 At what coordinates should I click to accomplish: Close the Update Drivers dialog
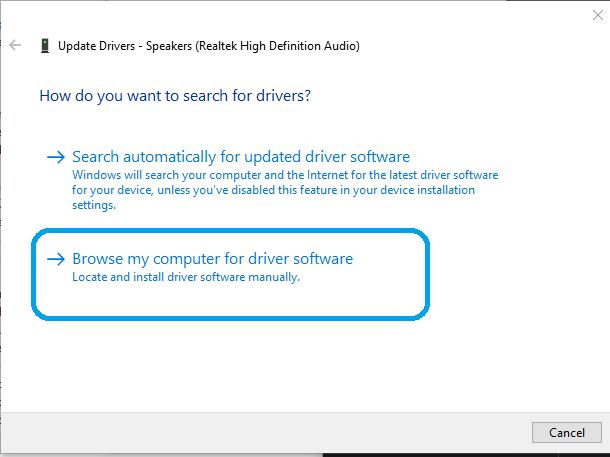click(x=598, y=15)
